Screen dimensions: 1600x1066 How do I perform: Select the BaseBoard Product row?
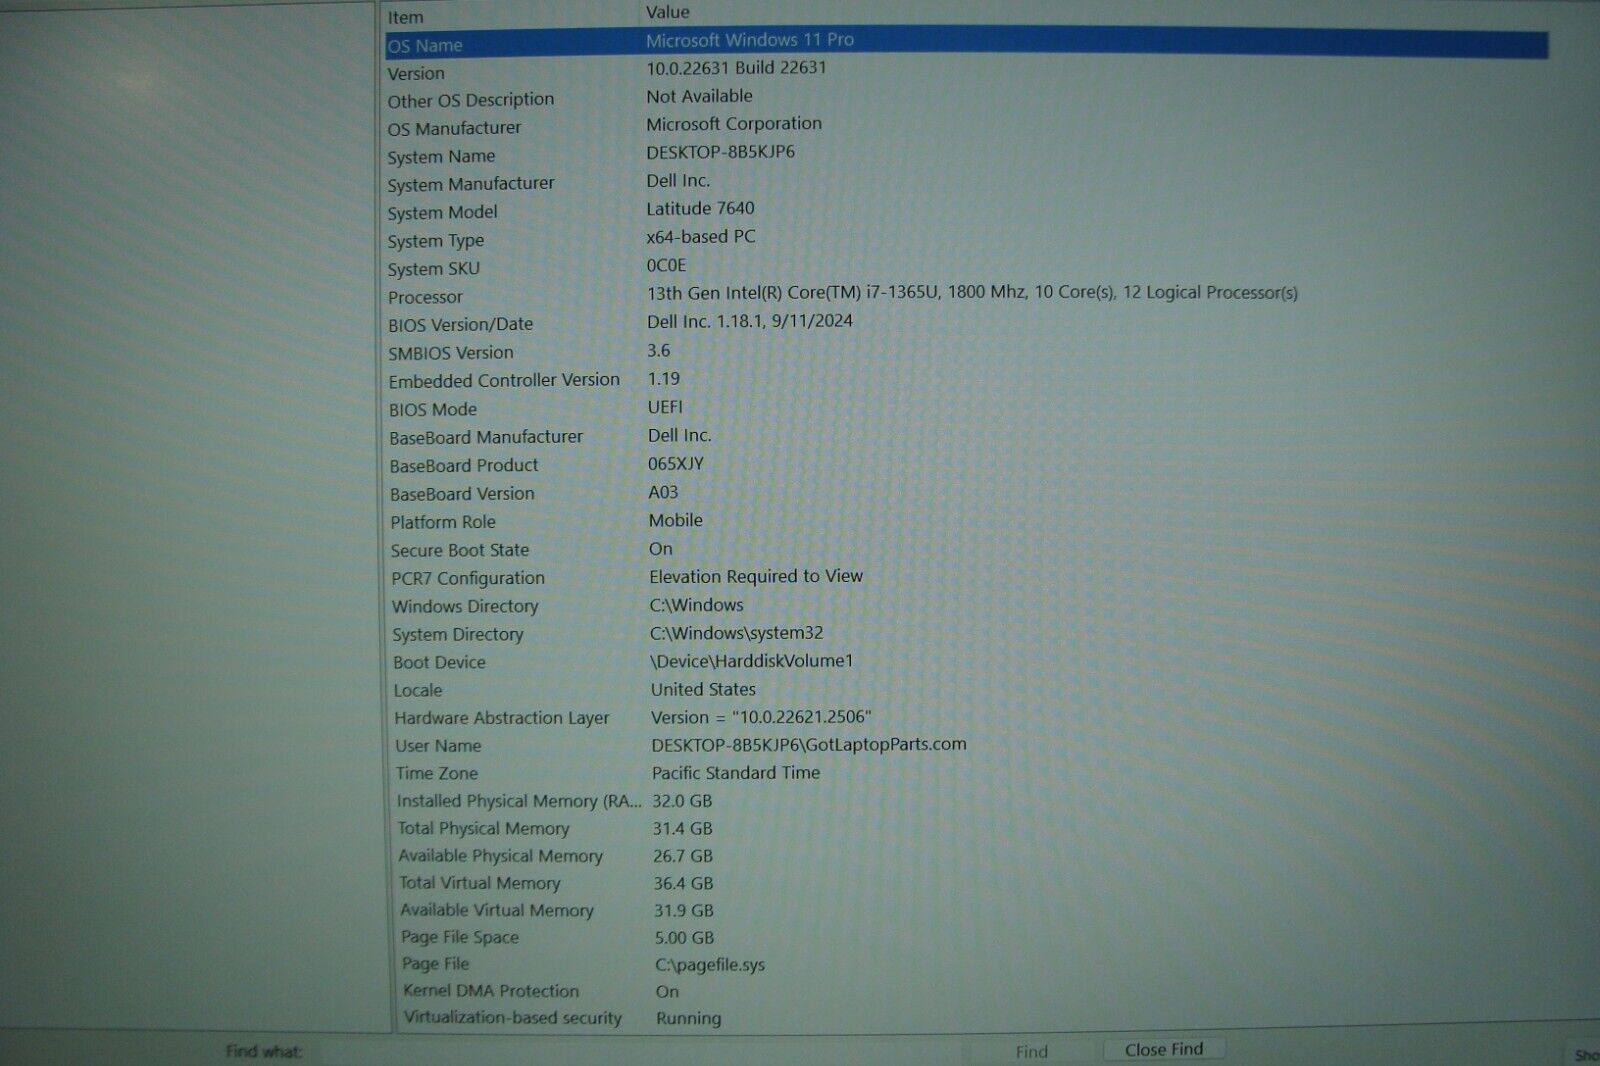click(x=966, y=465)
